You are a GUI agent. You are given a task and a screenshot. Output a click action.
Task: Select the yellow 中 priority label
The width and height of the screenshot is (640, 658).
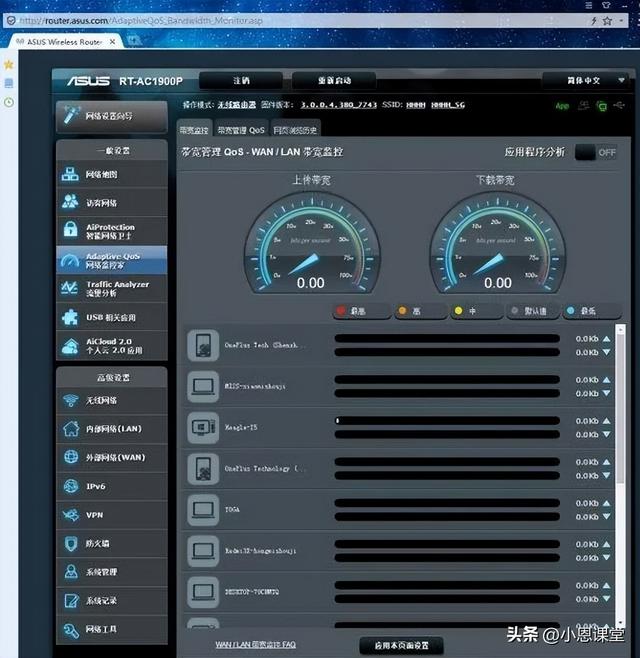[476, 311]
